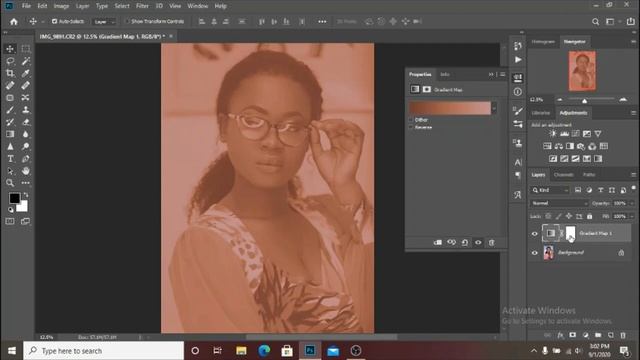Select the Eraser tool
Screen dimensions: 640x360
(x=25, y=122)
